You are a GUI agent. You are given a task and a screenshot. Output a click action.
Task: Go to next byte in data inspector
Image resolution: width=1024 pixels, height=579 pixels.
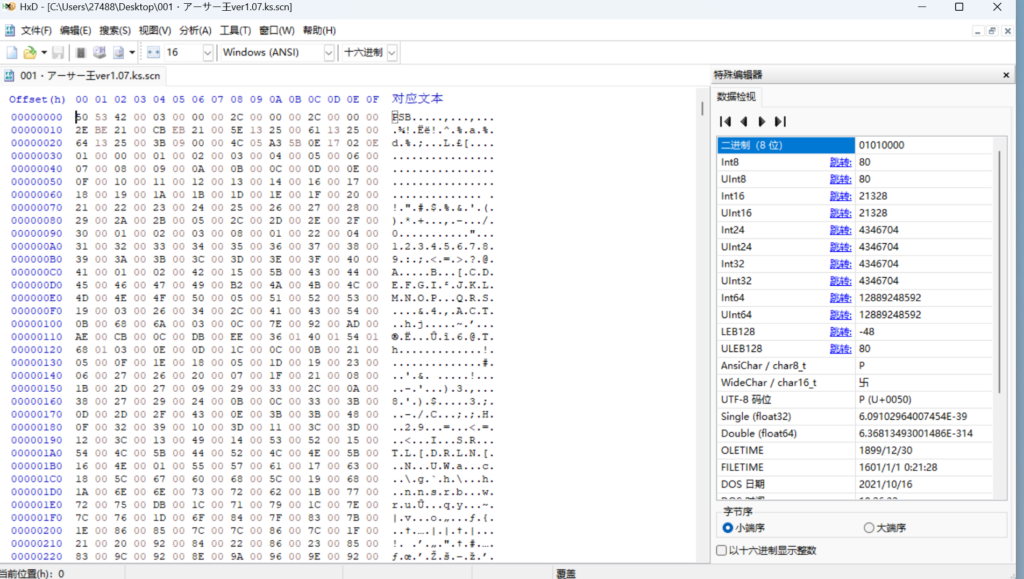pos(762,121)
